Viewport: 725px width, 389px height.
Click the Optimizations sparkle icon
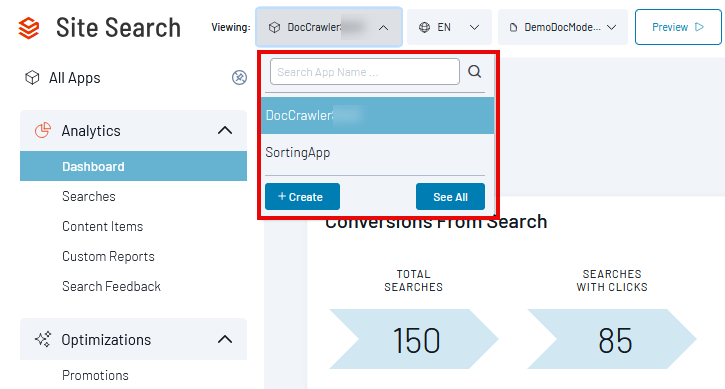43,340
